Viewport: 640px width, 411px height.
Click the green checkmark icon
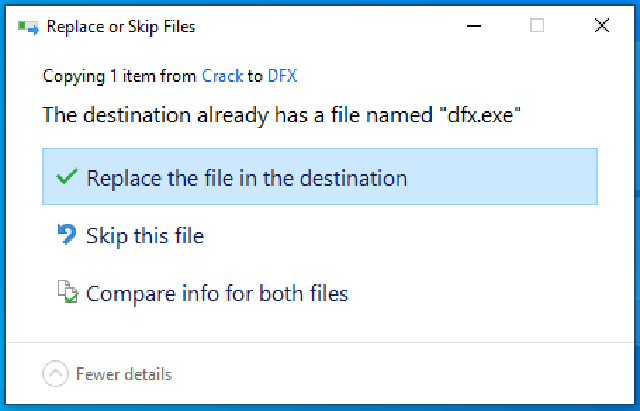[67, 178]
